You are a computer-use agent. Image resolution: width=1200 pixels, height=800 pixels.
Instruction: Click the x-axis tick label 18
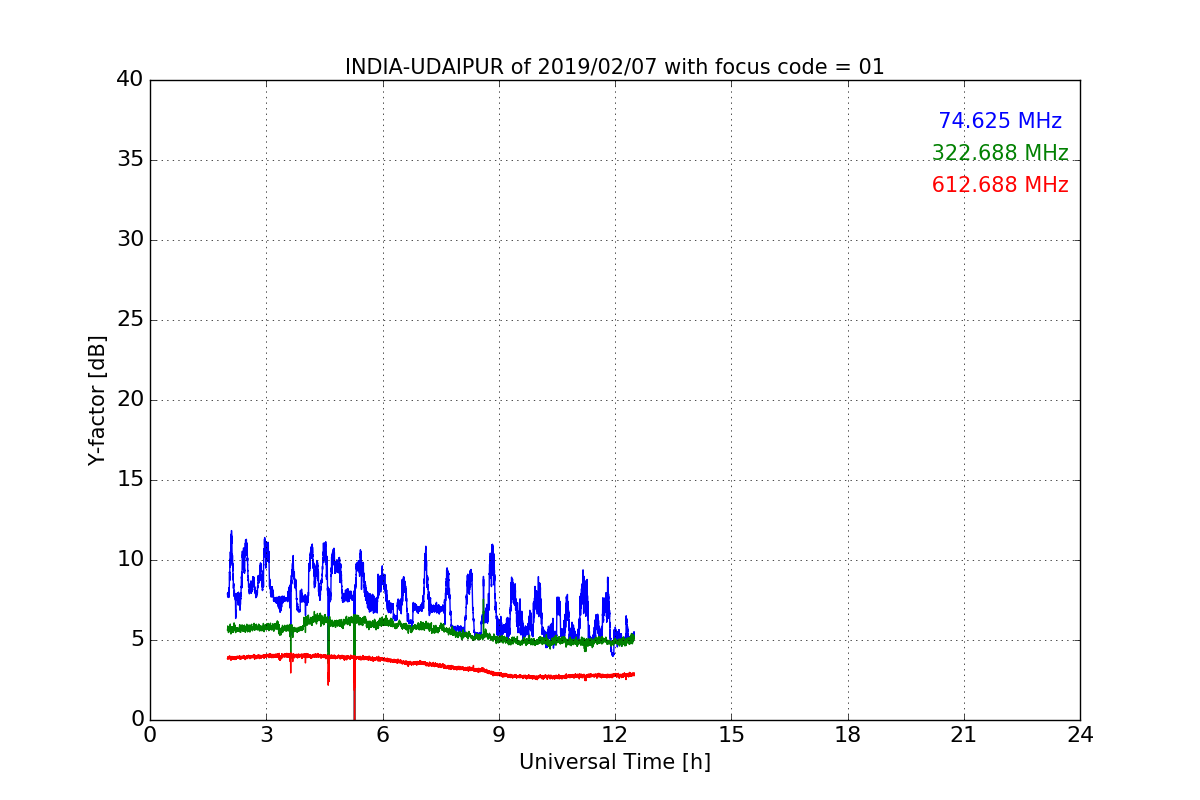[x=848, y=735]
